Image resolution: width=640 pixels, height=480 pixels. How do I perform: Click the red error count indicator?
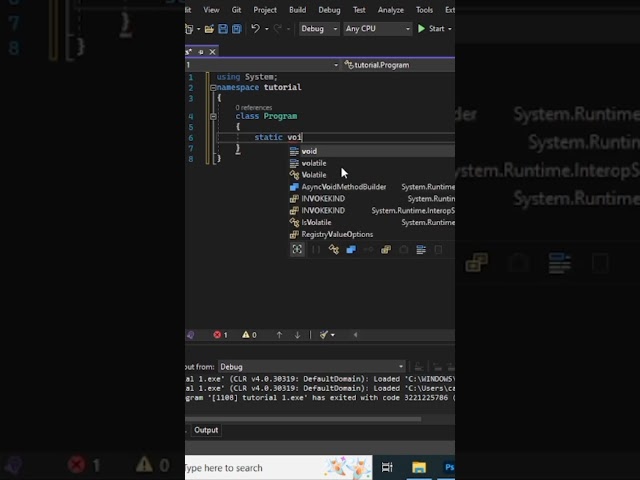click(x=220, y=335)
